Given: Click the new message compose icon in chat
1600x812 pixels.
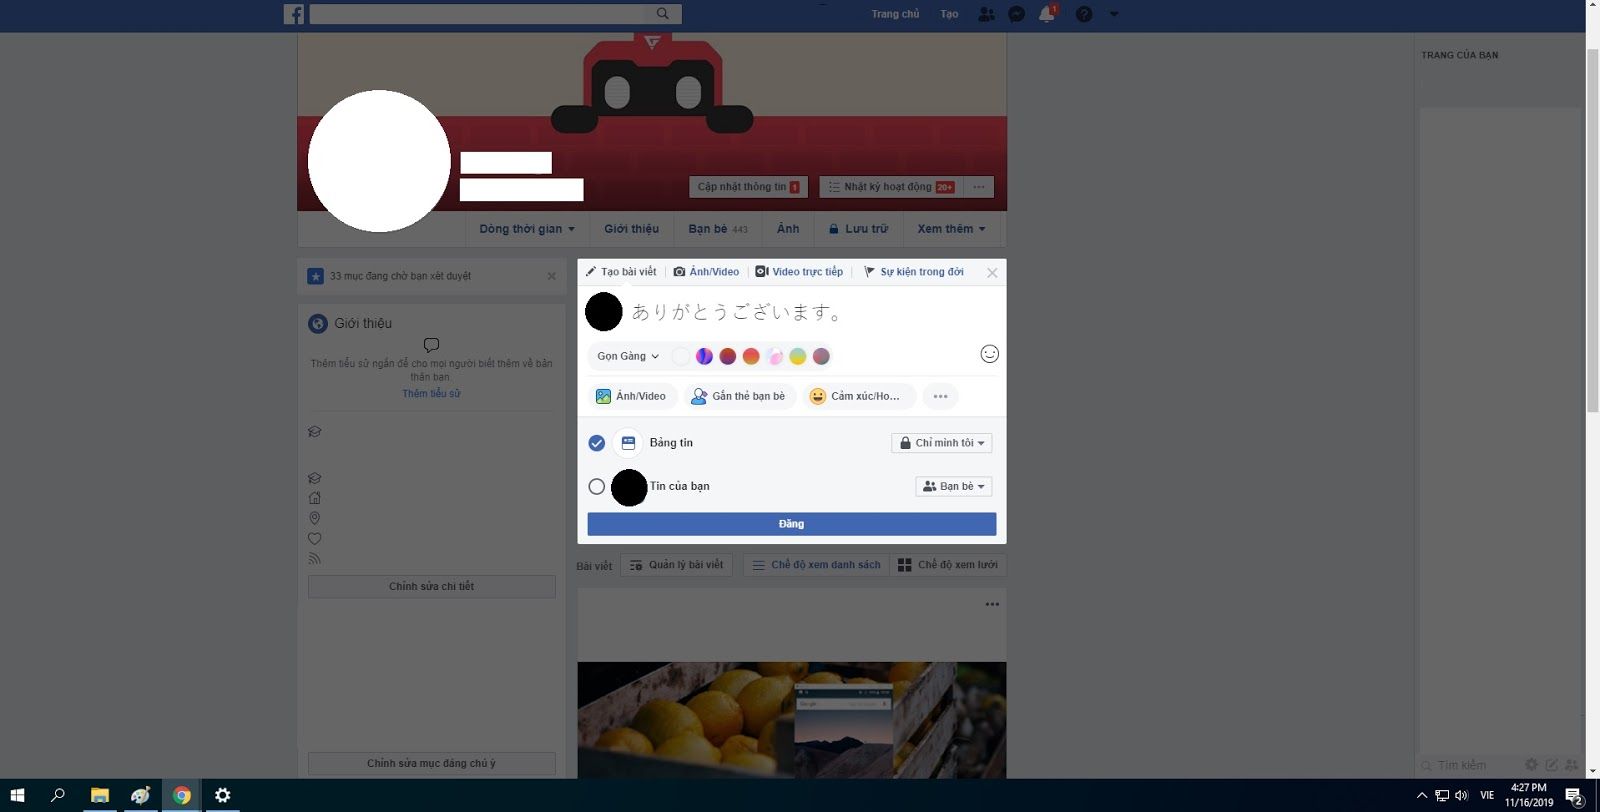Looking at the screenshot, I should click(1552, 765).
